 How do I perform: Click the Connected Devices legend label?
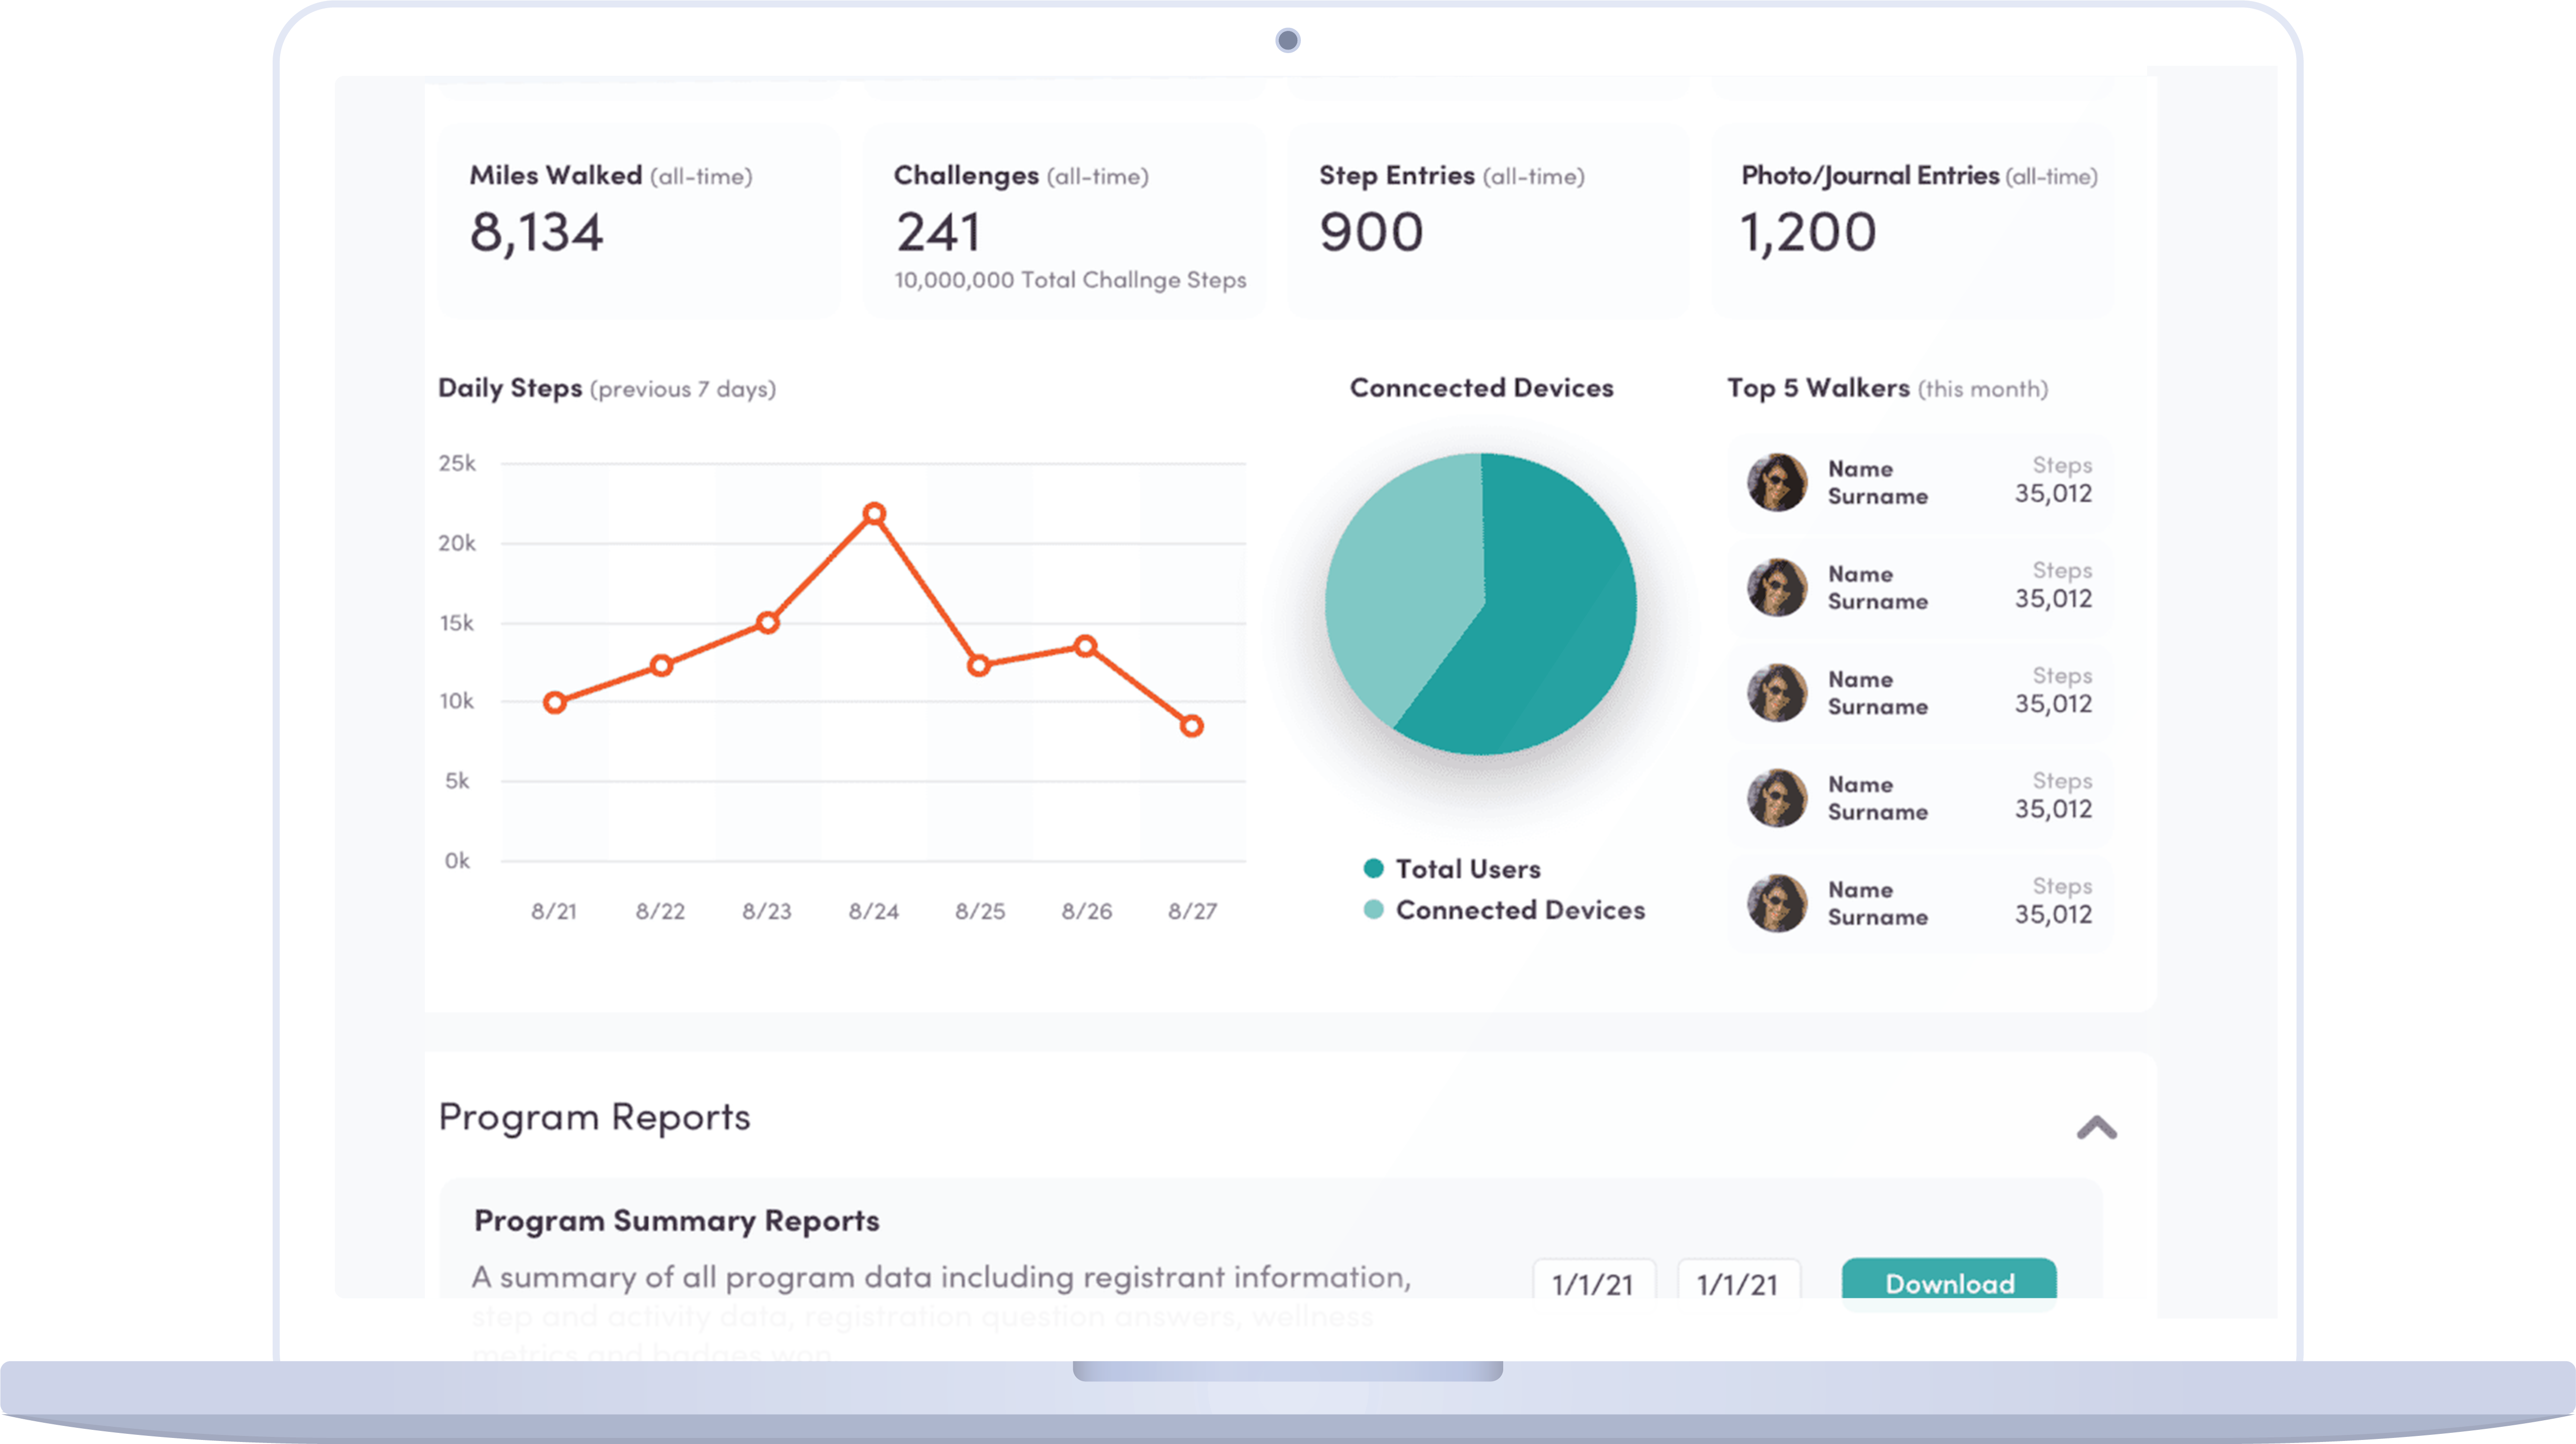click(1520, 910)
